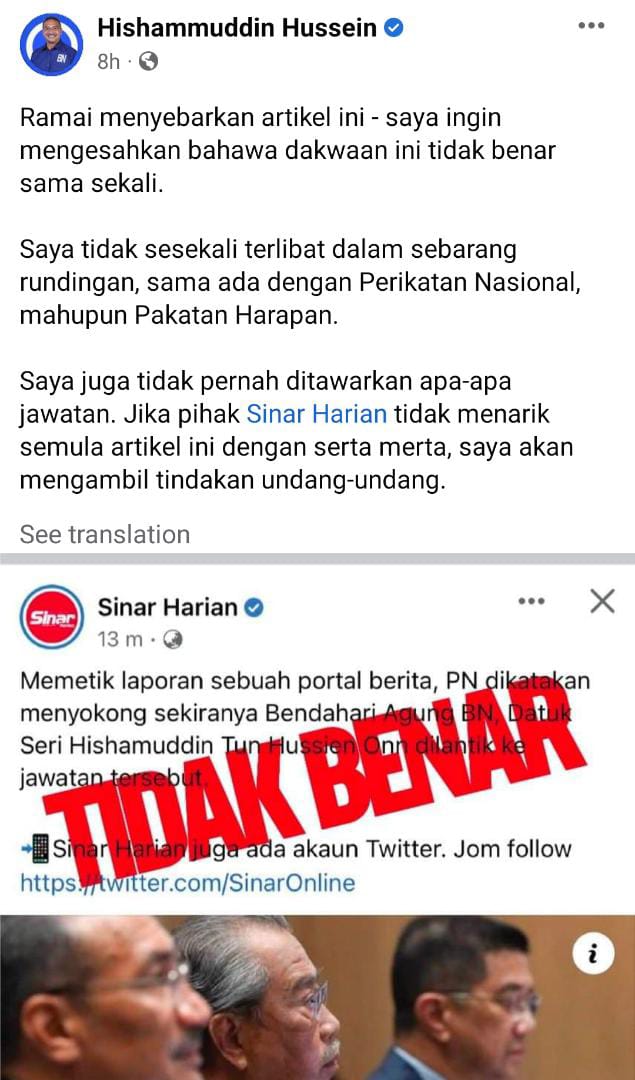635x1080 pixels.
Task: Click See translation under the post
Action: tap(105, 534)
